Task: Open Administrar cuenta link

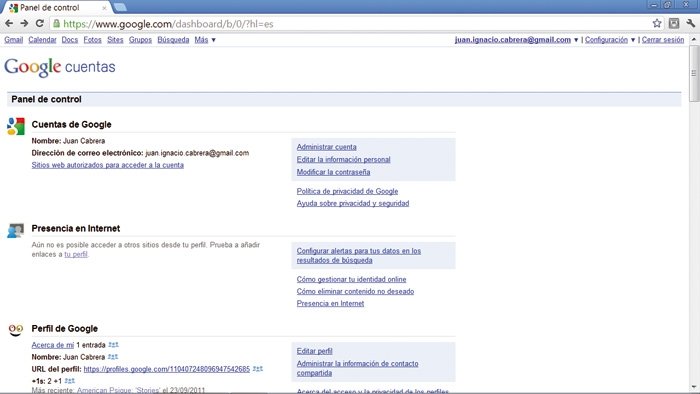Action: pos(326,147)
